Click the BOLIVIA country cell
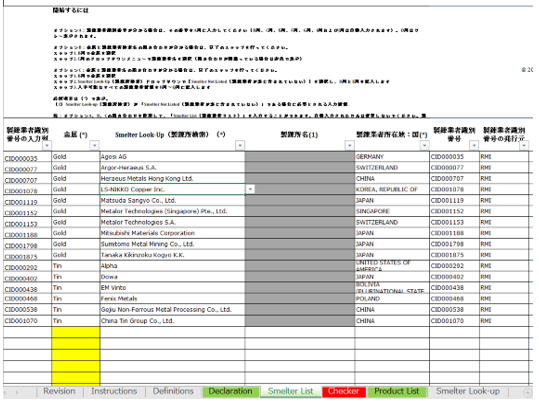539x404 pixels. 392,288
